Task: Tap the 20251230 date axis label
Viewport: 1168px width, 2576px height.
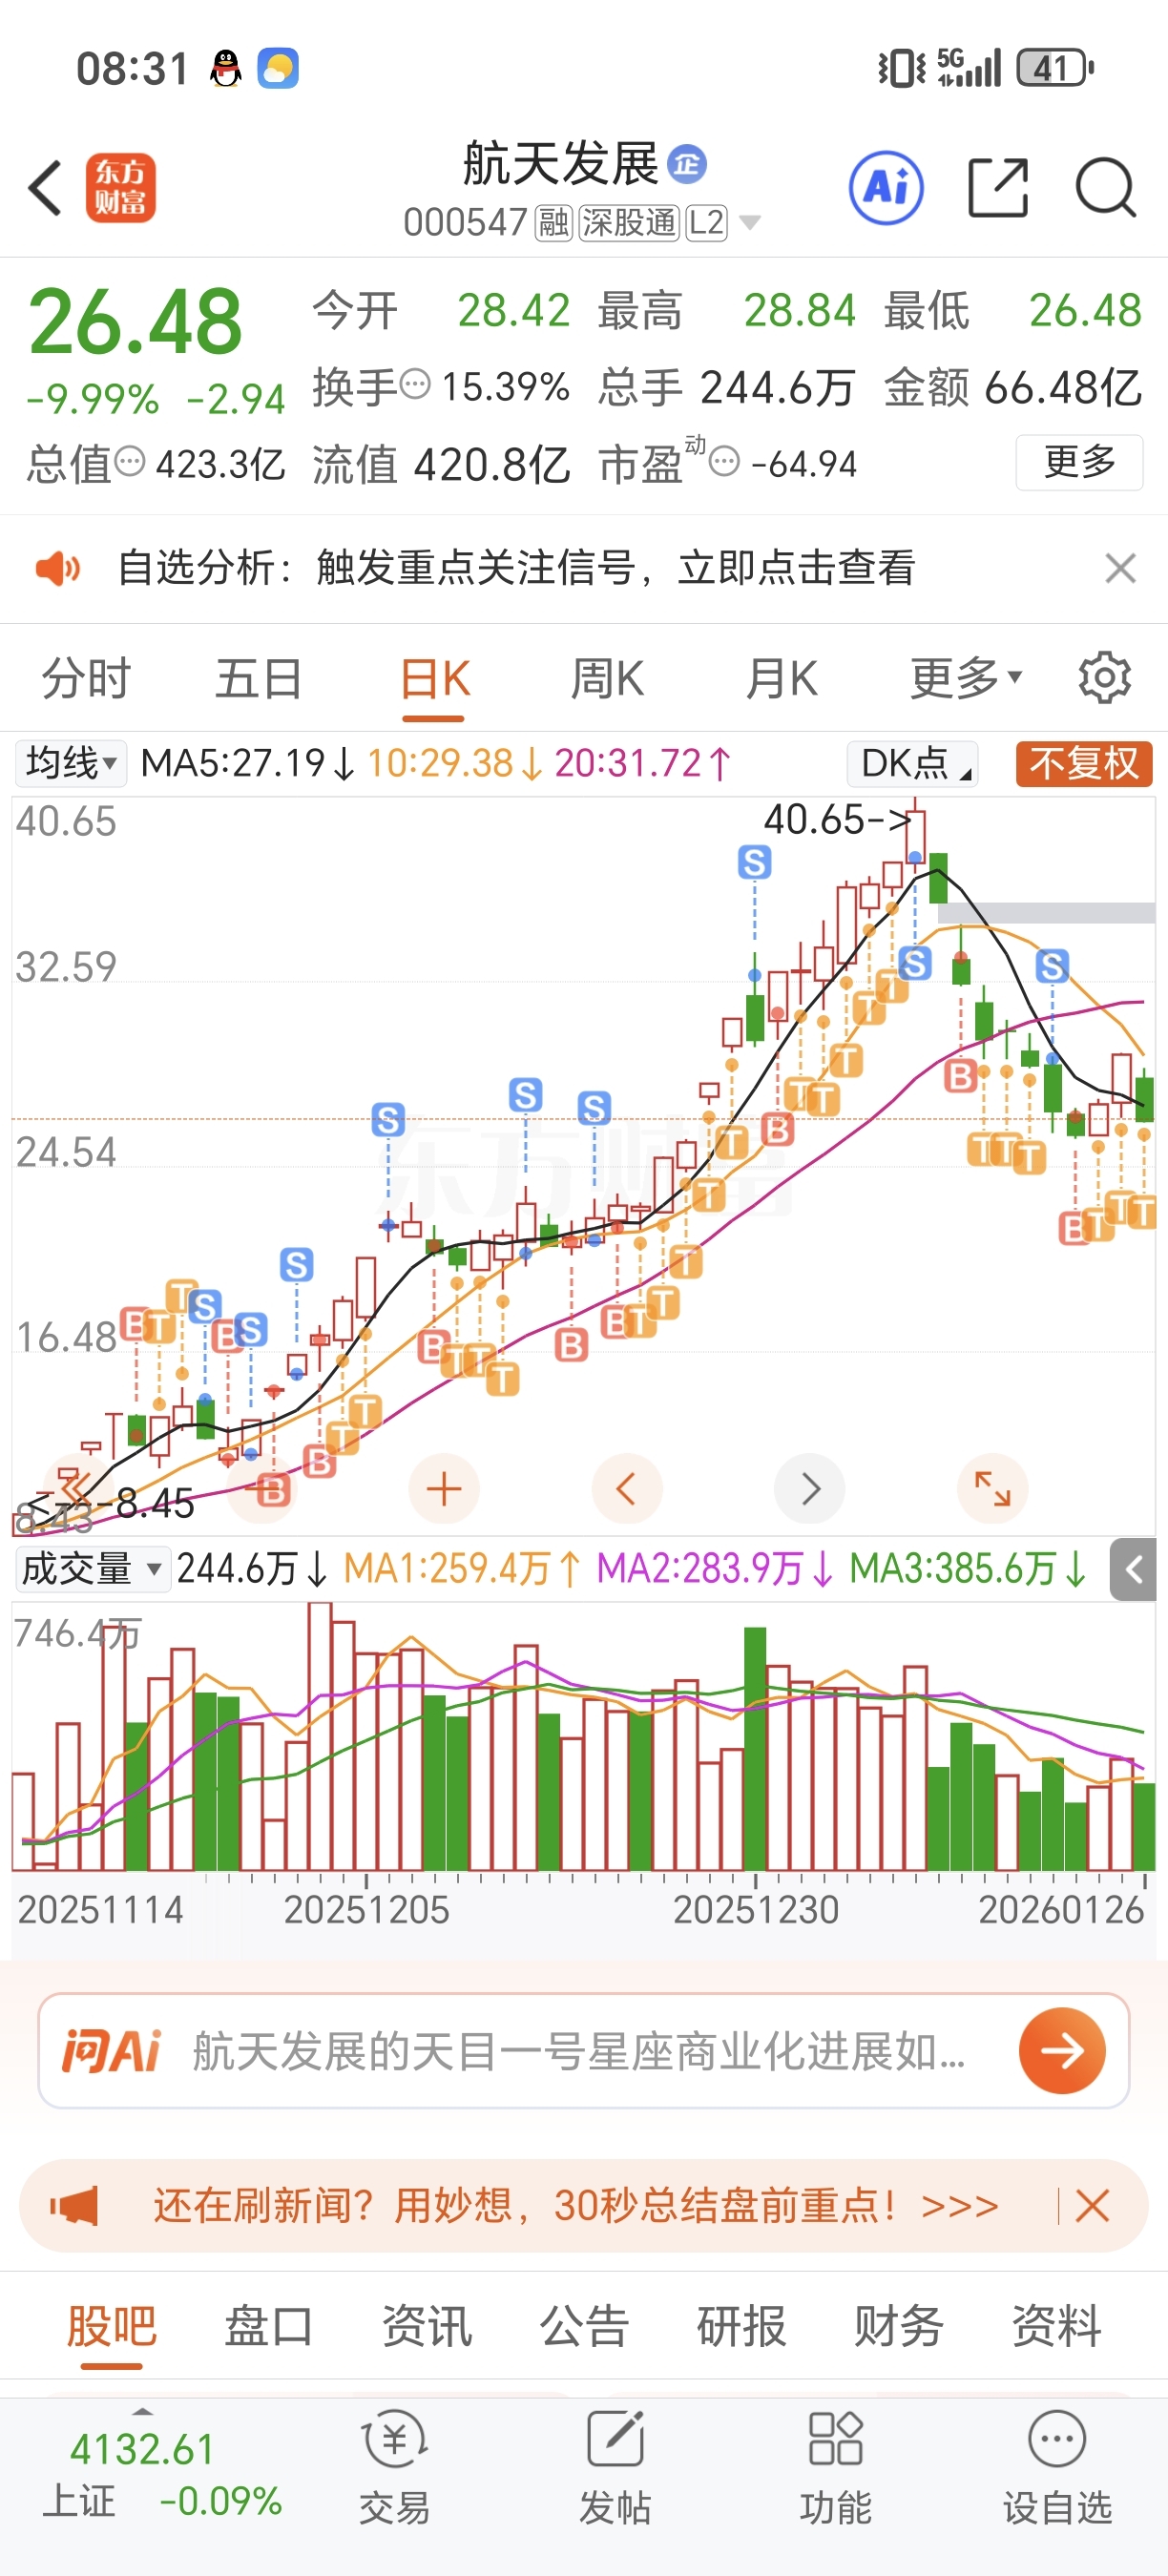Action: coord(755,1909)
